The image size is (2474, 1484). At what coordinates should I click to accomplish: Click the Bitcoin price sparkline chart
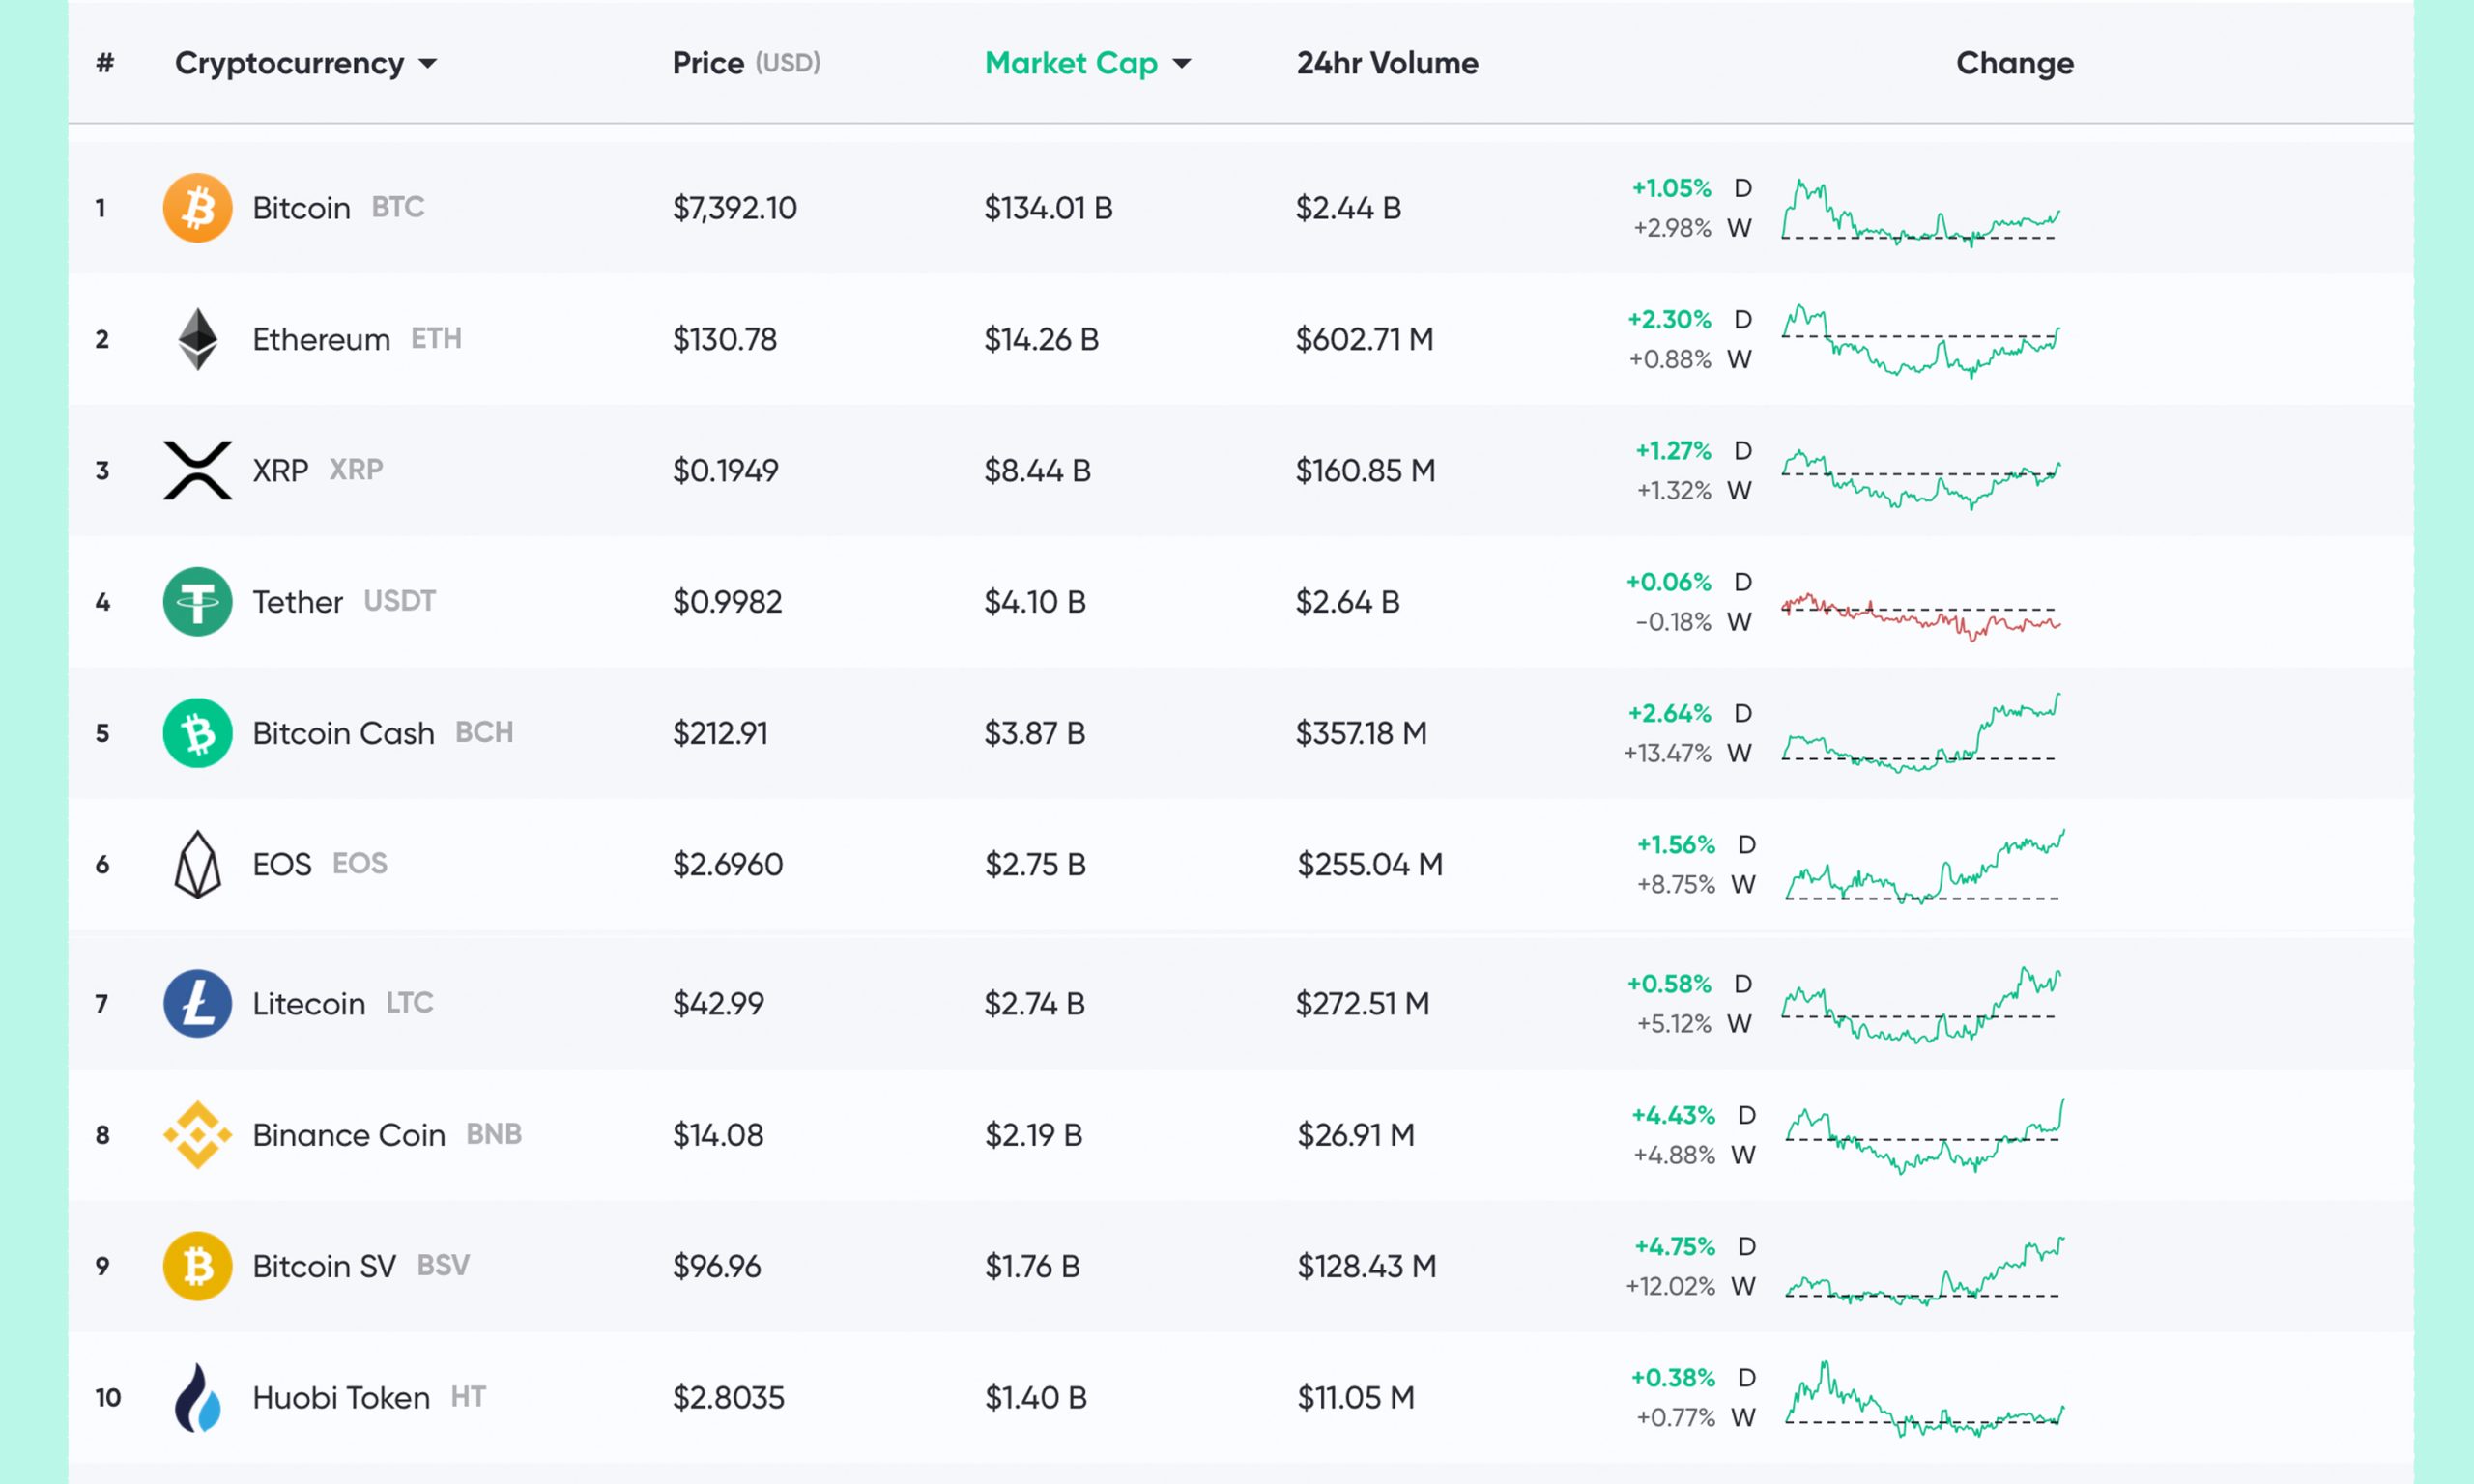(x=1920, y=212)
